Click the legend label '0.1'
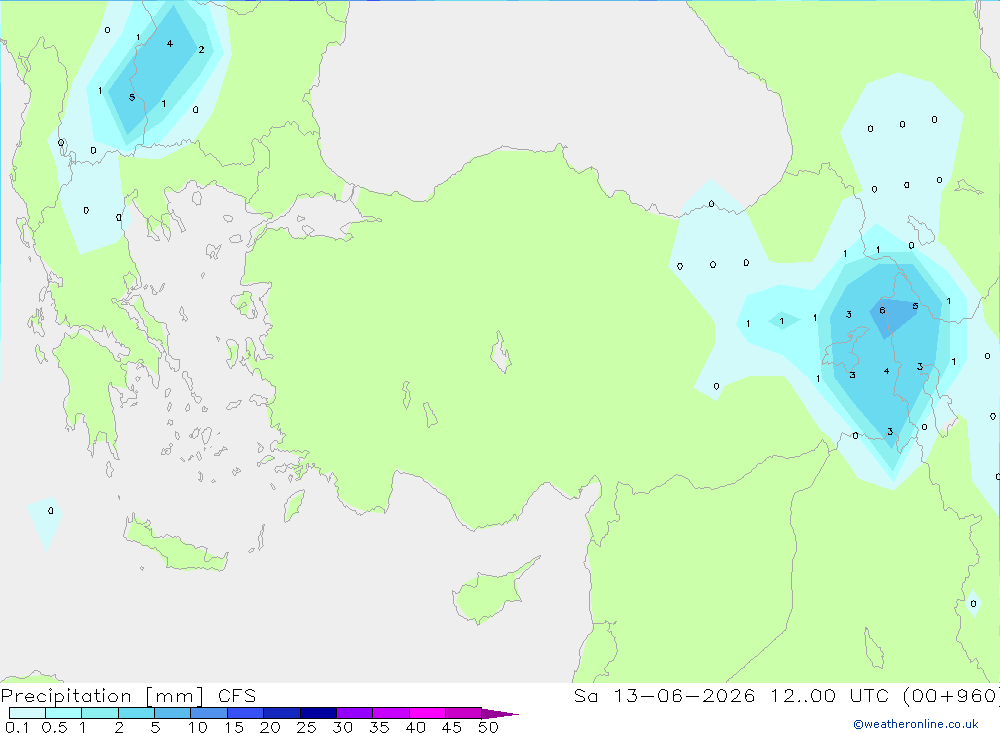The width and height of the screenshot is (1000, 733). pos(17,727)
